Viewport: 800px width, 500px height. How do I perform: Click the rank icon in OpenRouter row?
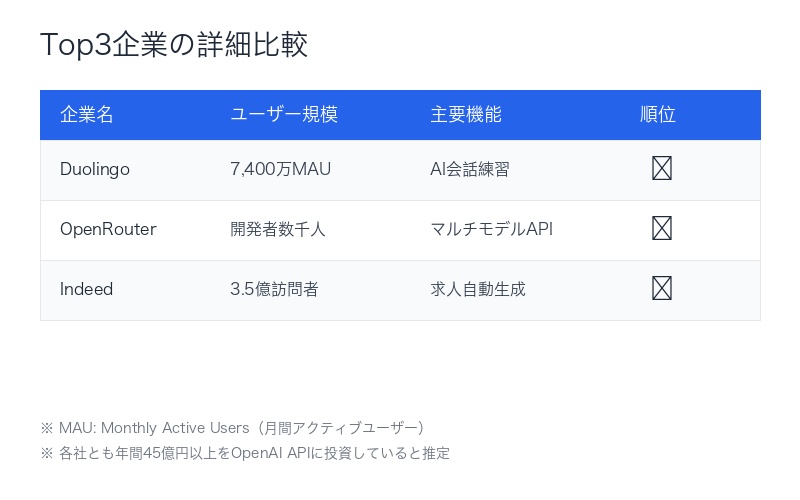click(661, 229)
